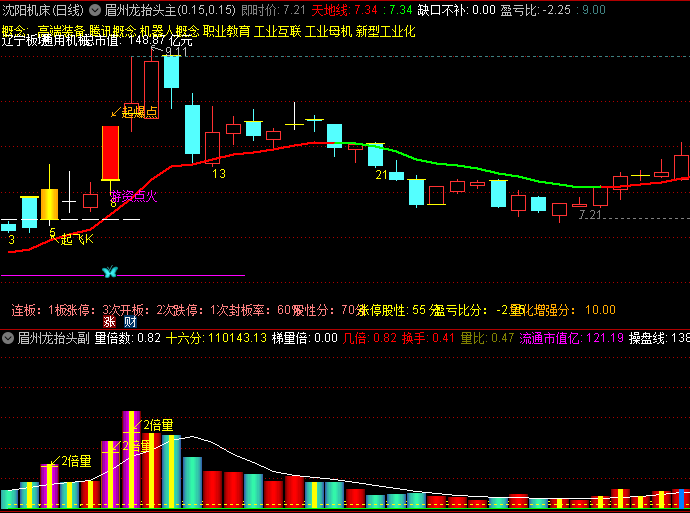
Task: Open the 新型工业化 concept link
Action: [385, 31]
